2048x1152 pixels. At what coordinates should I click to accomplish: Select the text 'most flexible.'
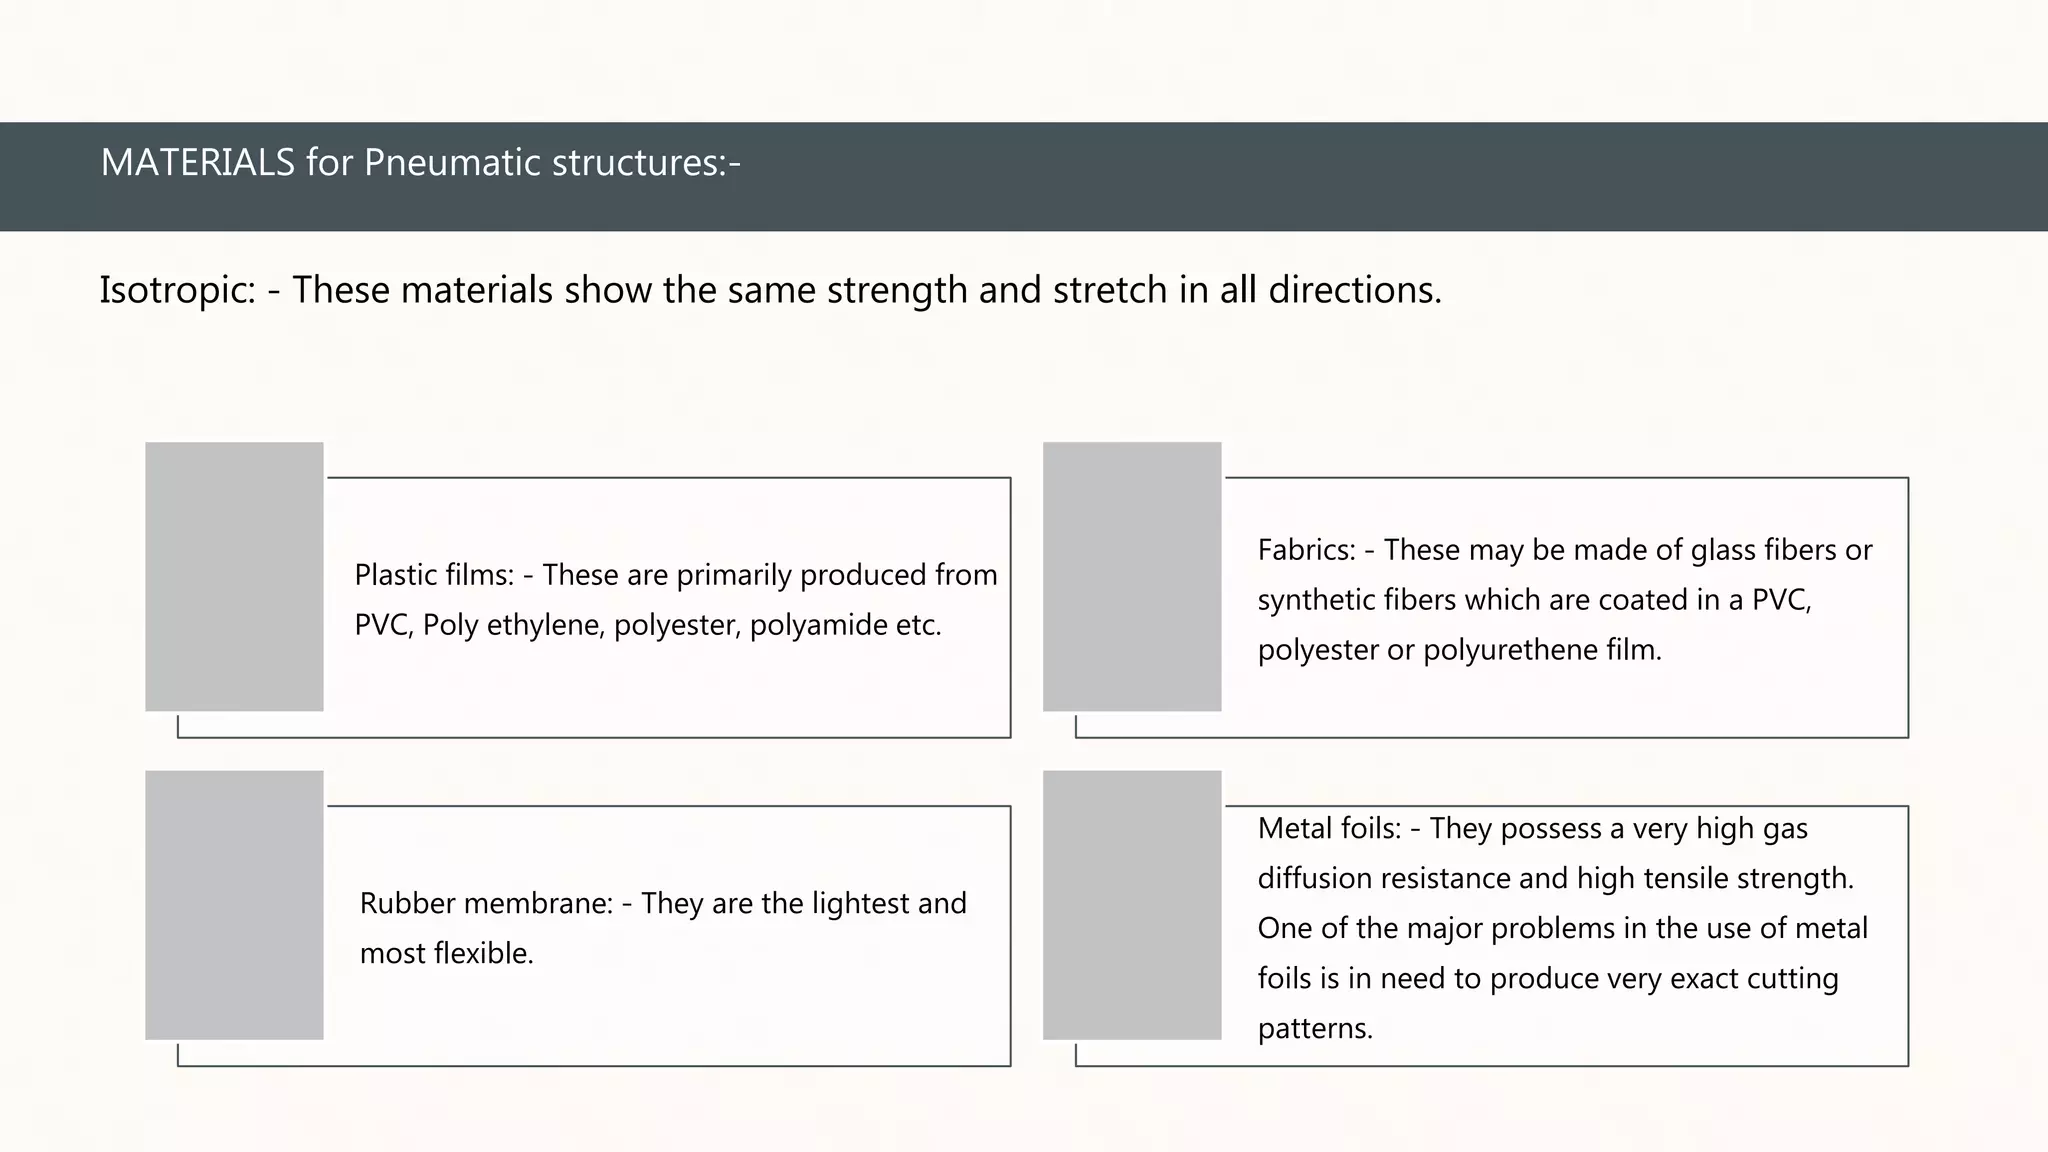point(446,954)
